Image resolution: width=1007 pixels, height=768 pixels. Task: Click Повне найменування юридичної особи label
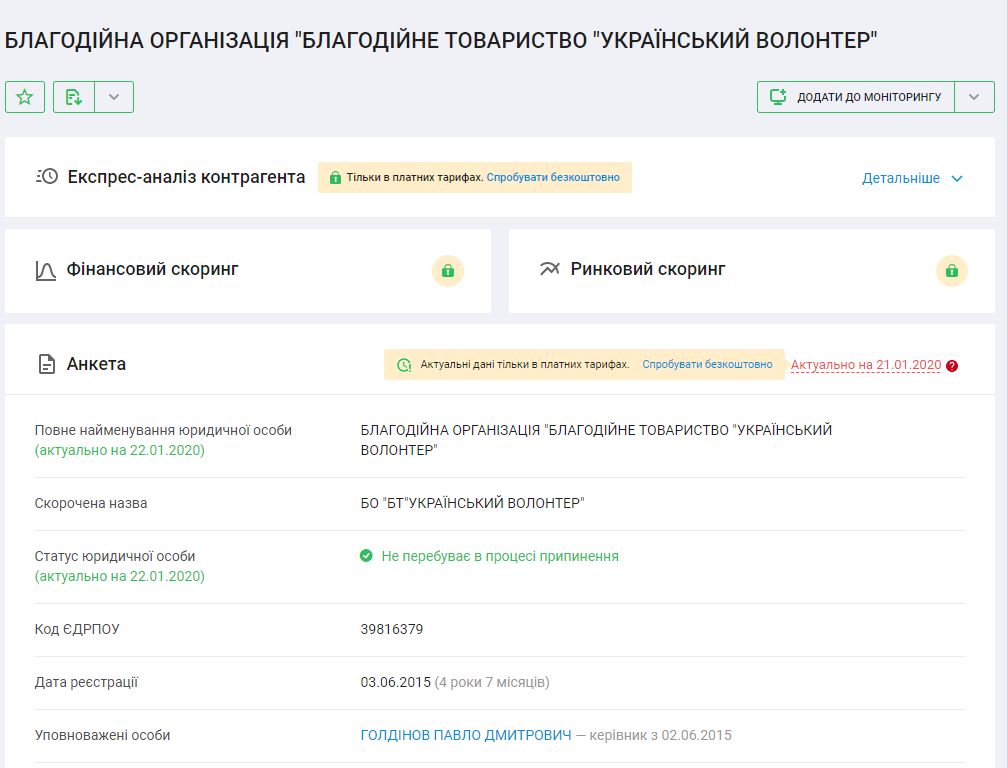[163, 430]
